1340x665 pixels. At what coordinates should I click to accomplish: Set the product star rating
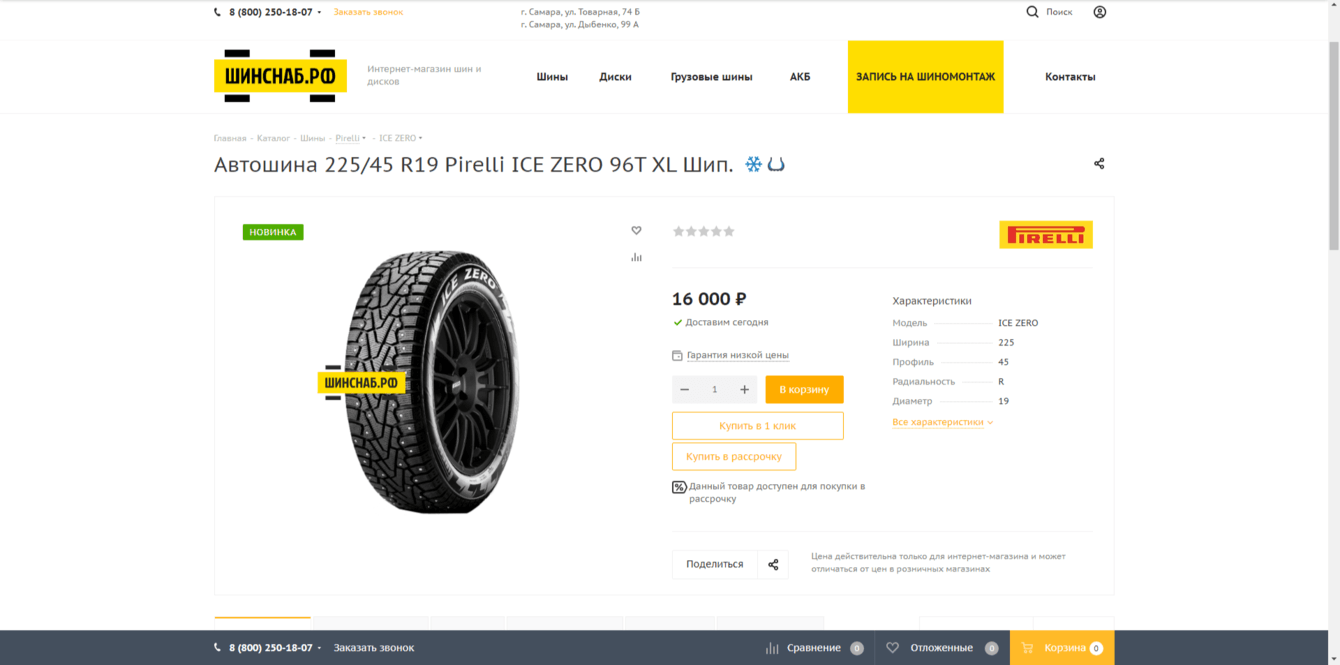pyautogui.click(x=704, y=232)
